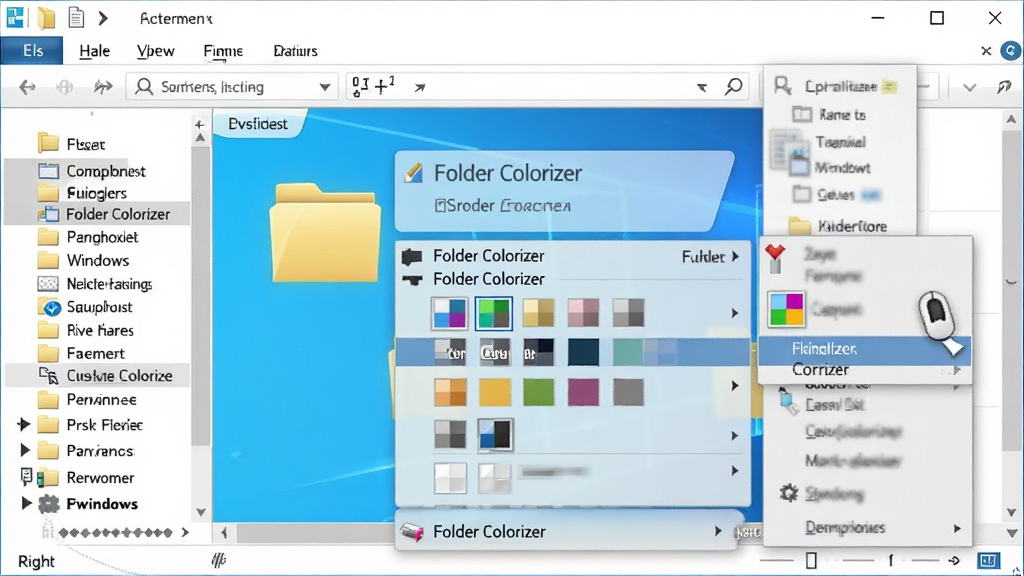Choose the olive green swatch

coord(538,392)
